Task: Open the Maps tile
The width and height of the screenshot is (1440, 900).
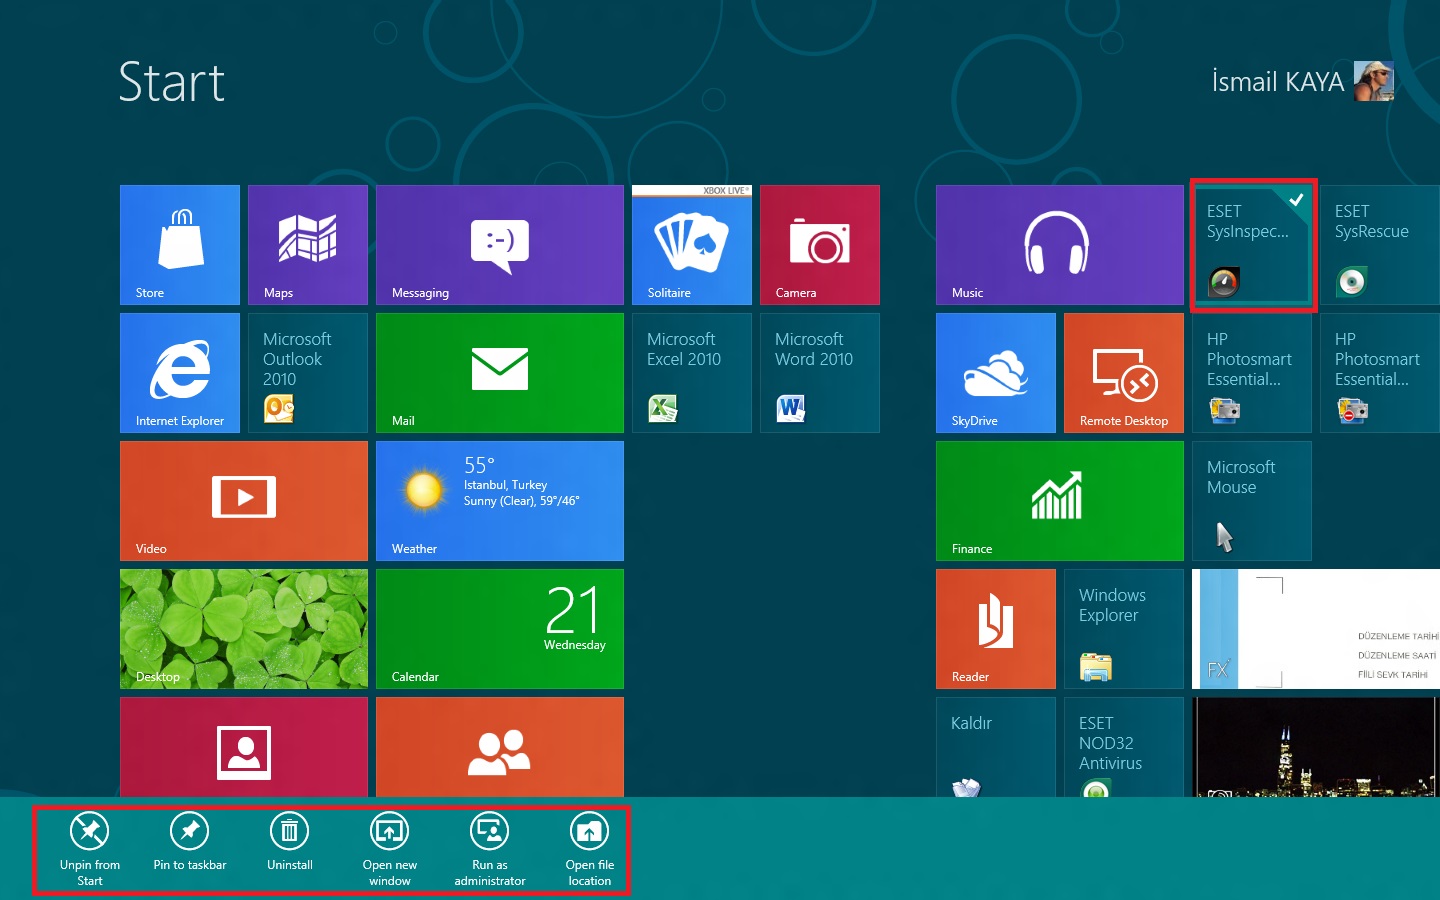Action: 308,245
